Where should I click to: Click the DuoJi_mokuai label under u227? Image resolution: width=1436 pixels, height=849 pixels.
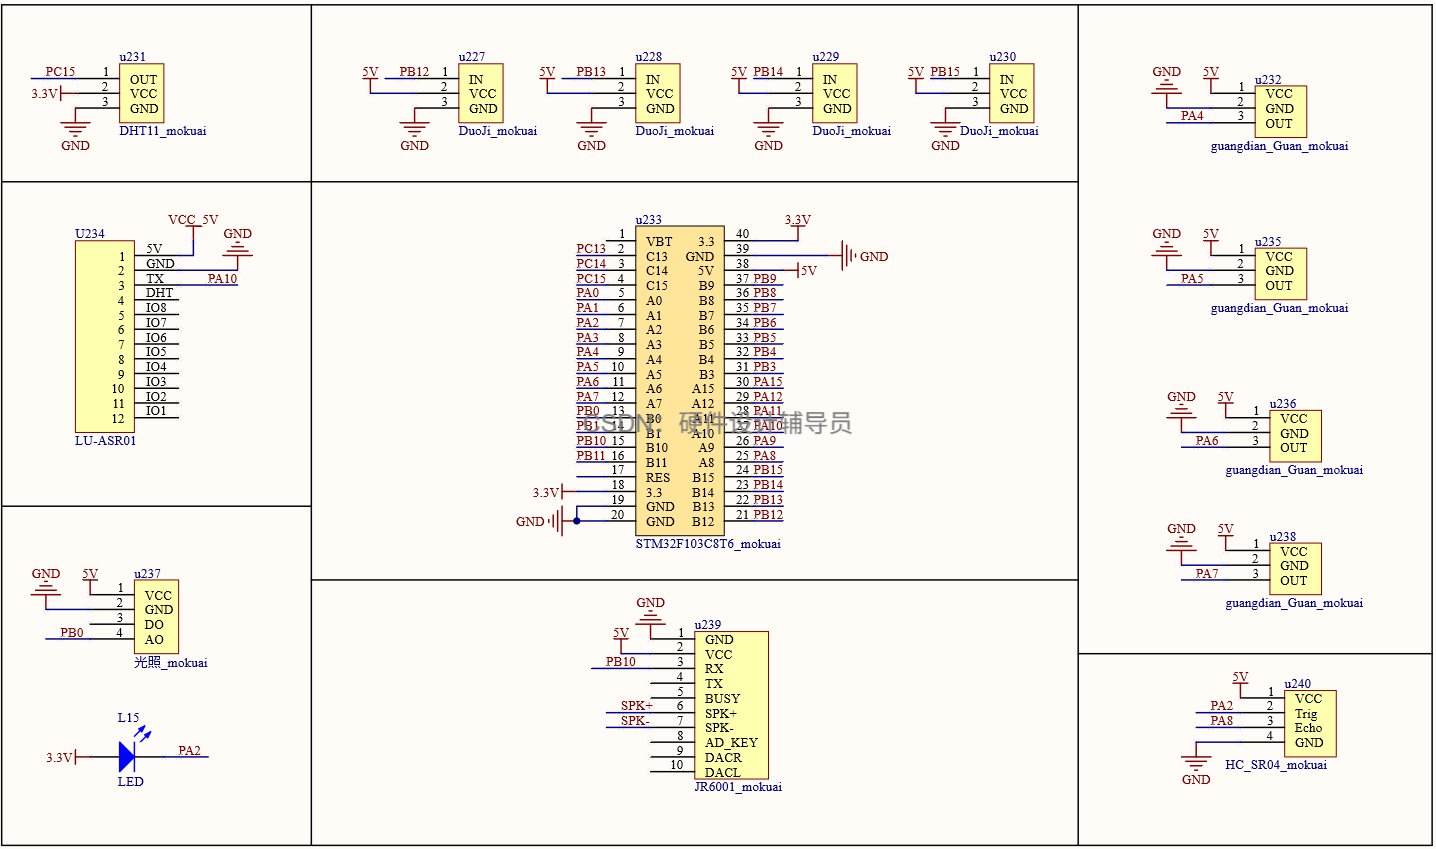click(x=498, y=131)
